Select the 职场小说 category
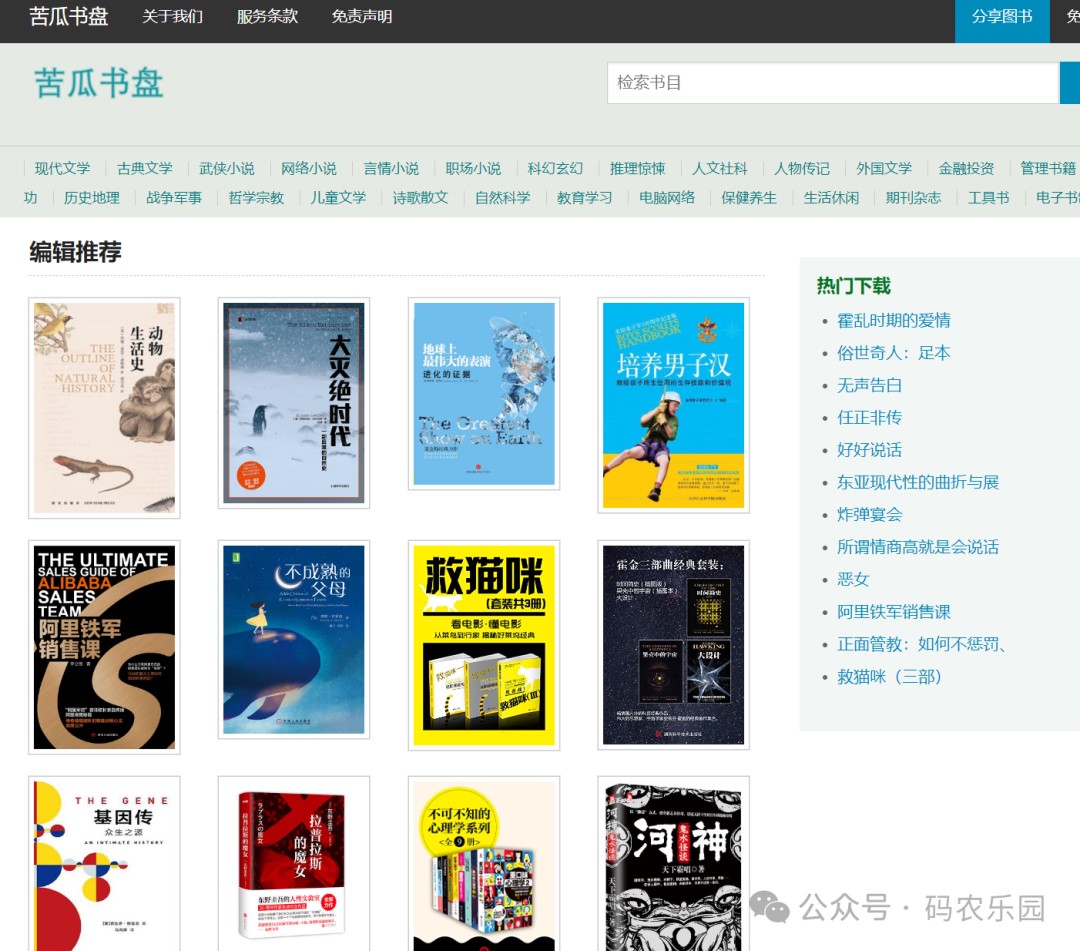1080x951 pixels. (x=473, y=168)
